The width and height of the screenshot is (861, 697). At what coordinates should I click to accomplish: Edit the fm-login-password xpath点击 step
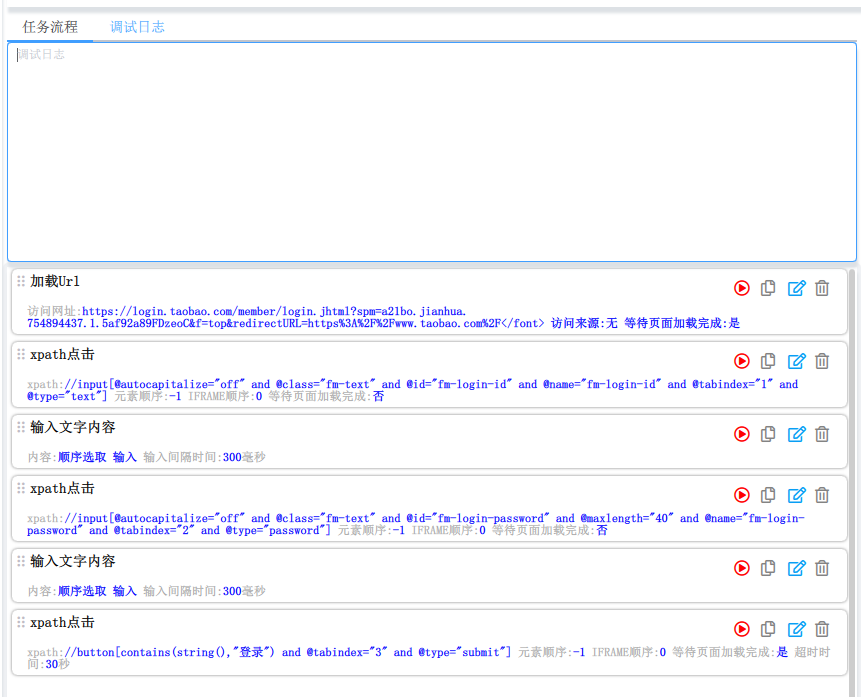797,495
